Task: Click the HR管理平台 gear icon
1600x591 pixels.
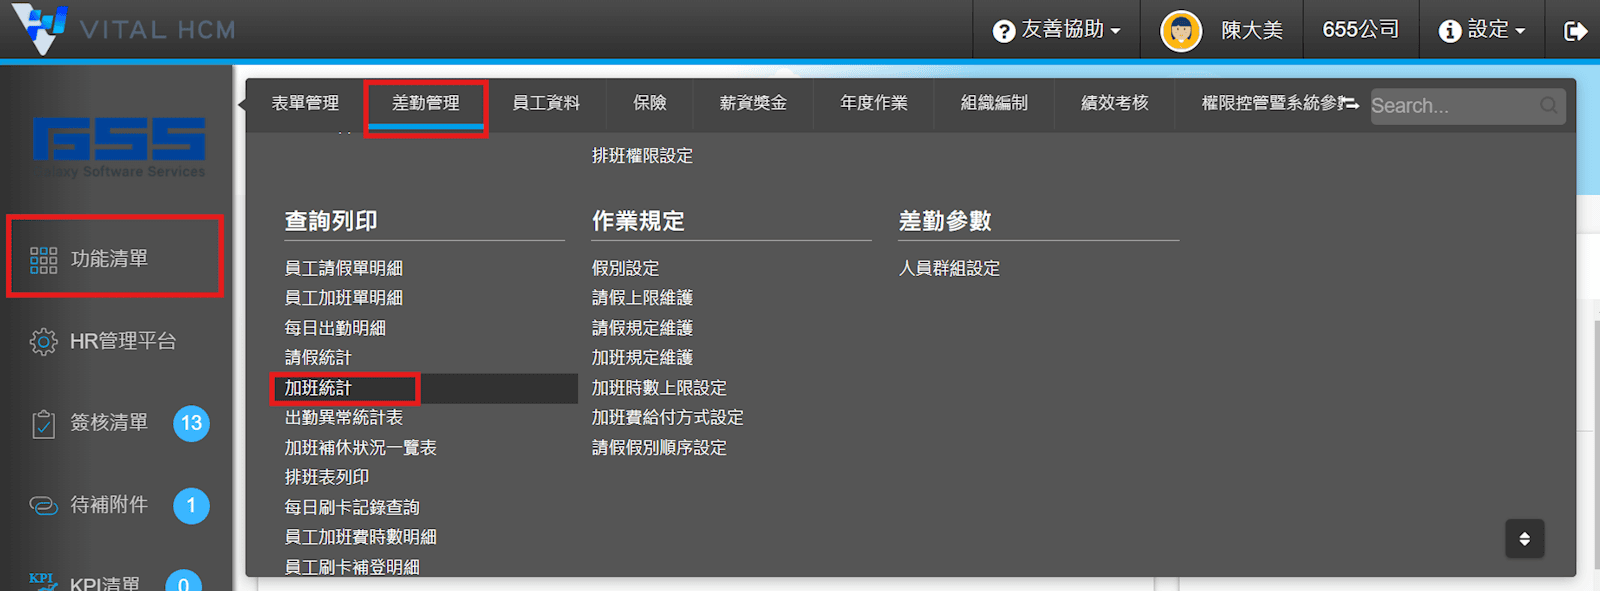Action: (x=43, y=342)
